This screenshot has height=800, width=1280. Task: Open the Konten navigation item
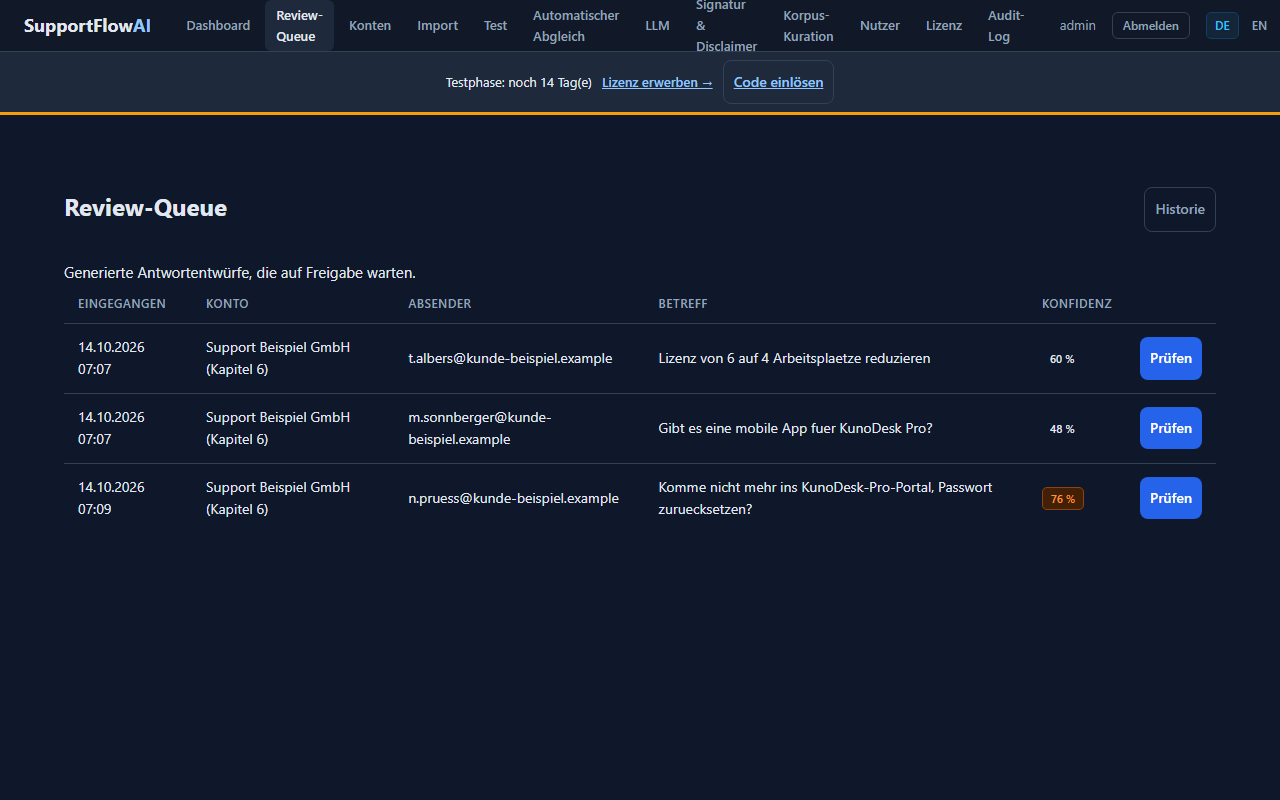tap(370, 26)
